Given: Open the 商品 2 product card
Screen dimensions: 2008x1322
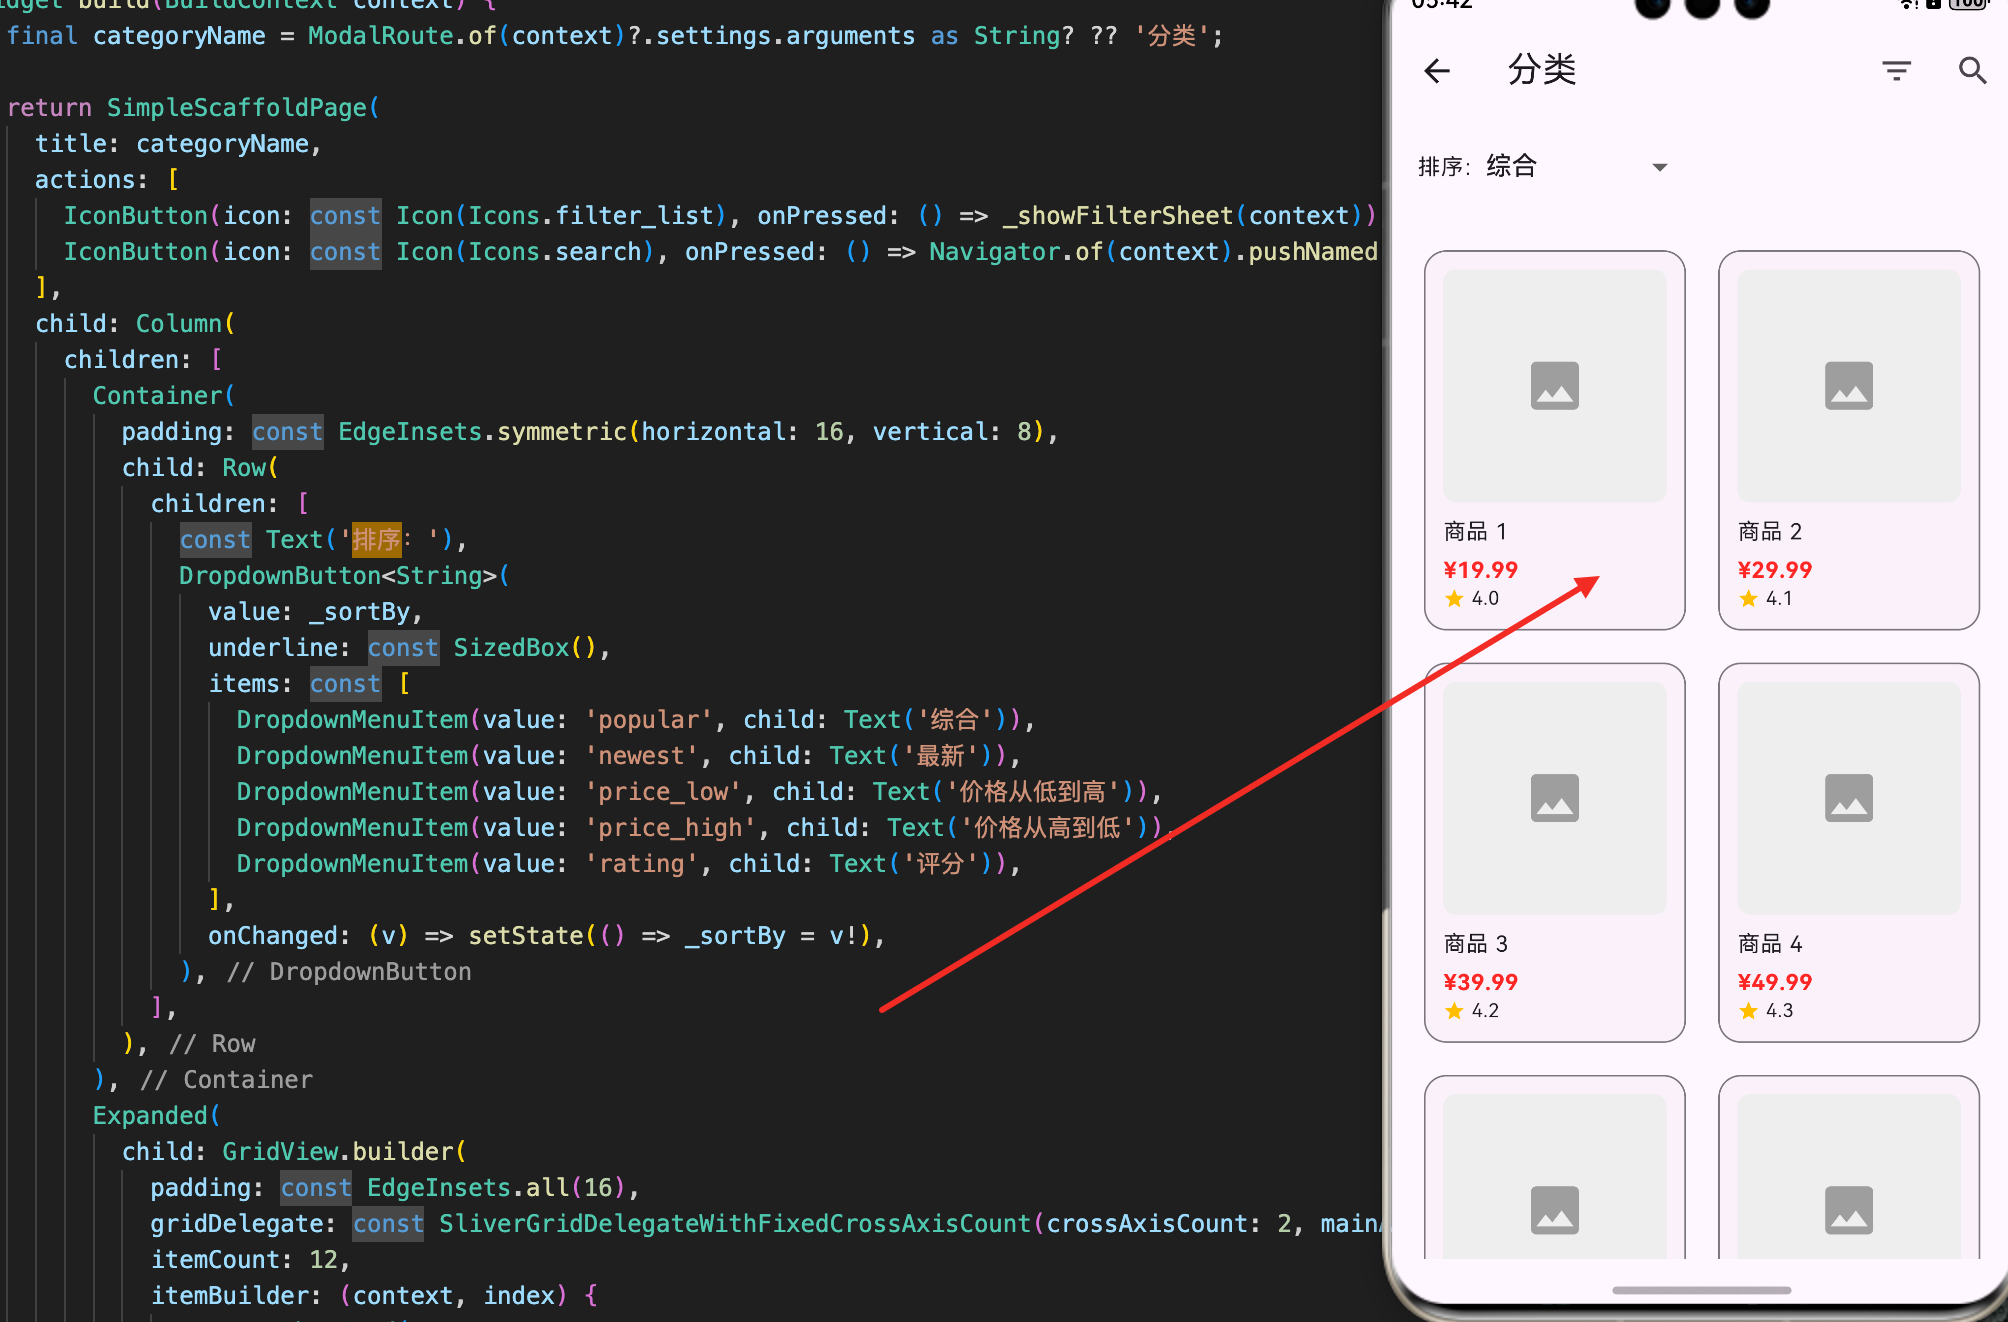Looking at the screenshot, I should coord(1848,440).
